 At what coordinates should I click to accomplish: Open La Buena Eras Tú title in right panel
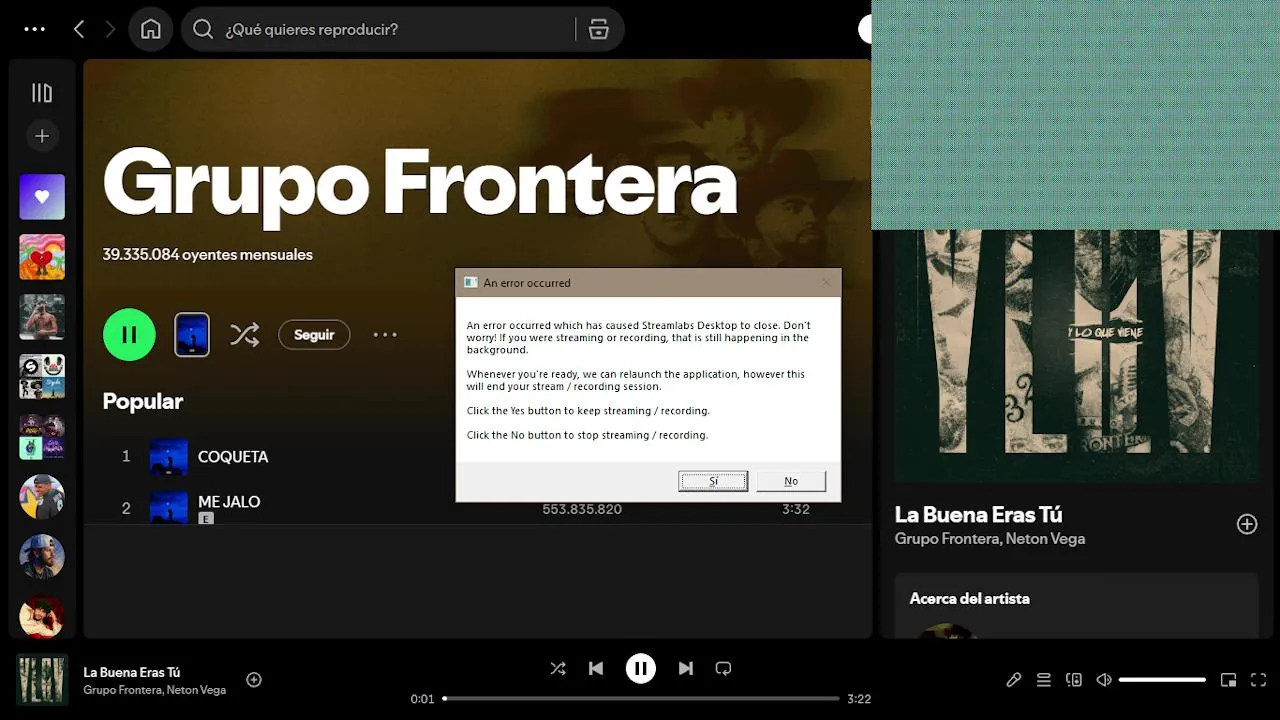(978, 514)
